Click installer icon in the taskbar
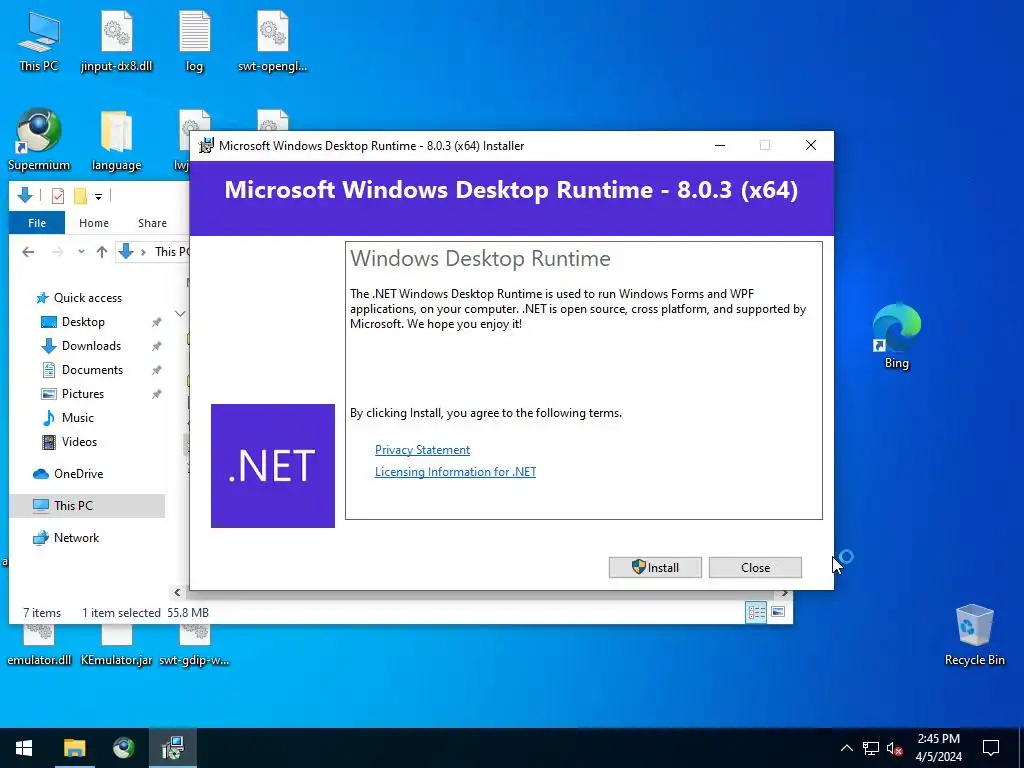The image size is (1024, 768). point(172,748)
